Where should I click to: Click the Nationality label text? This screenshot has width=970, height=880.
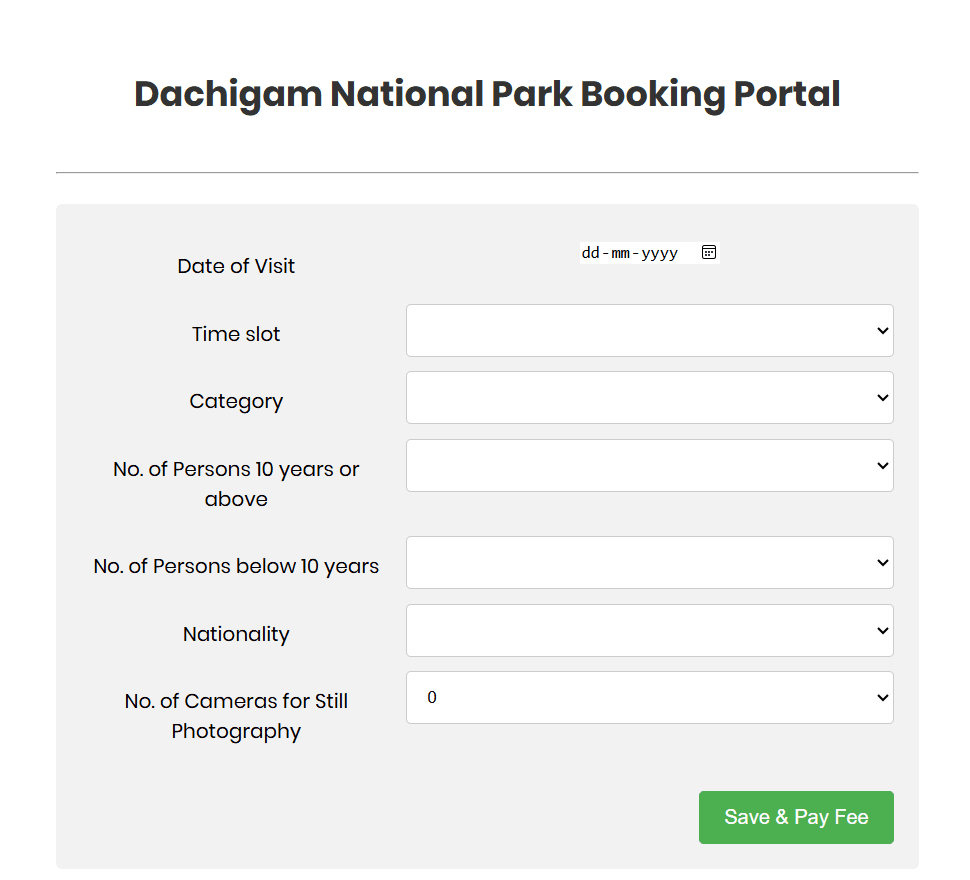pyautogui.click(x=236, y=634)
